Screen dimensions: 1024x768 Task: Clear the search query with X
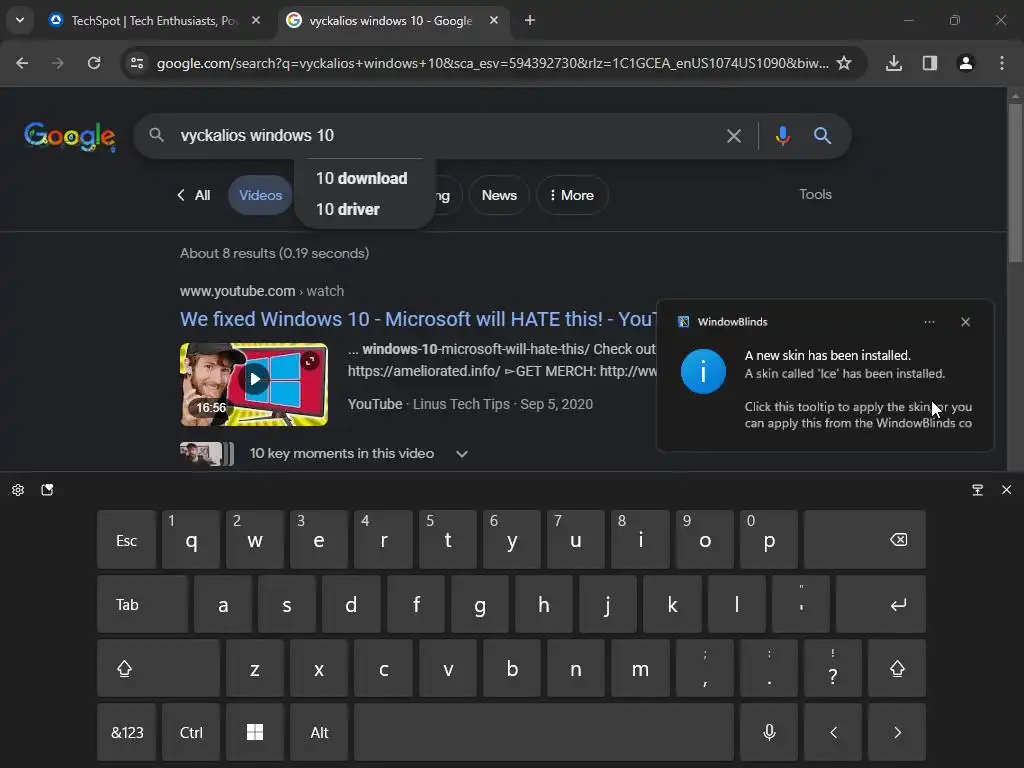coord(733,135)
